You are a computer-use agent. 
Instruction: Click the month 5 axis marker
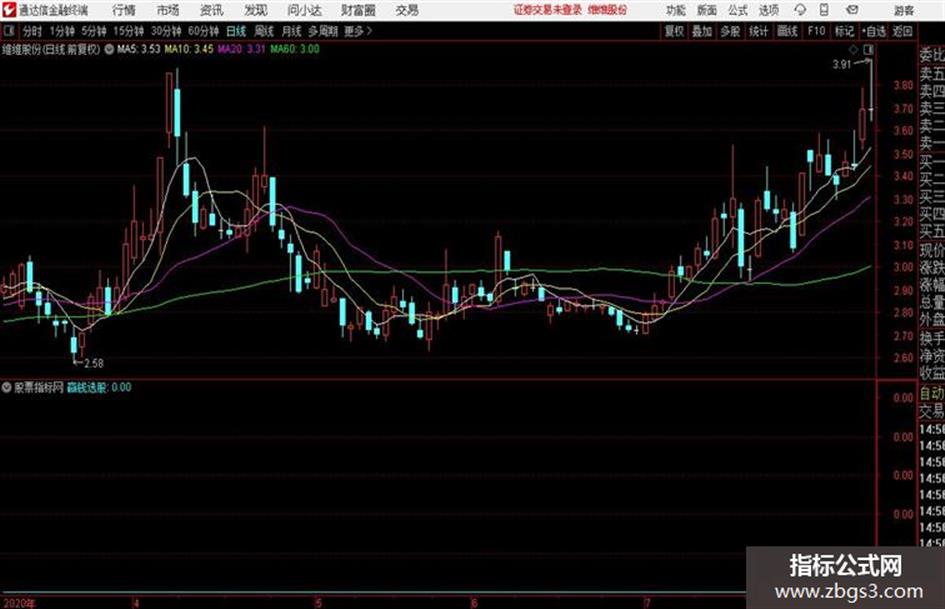318,603
